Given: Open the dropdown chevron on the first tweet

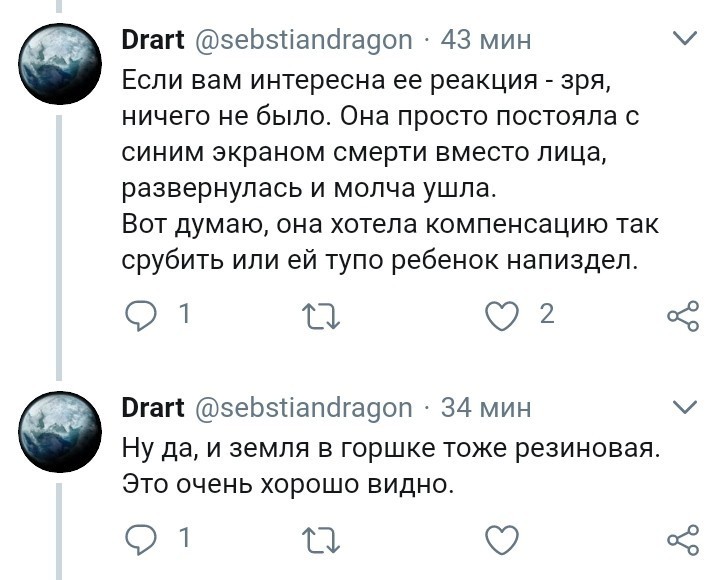Looking at the screenshot, I should pos(683,40).
